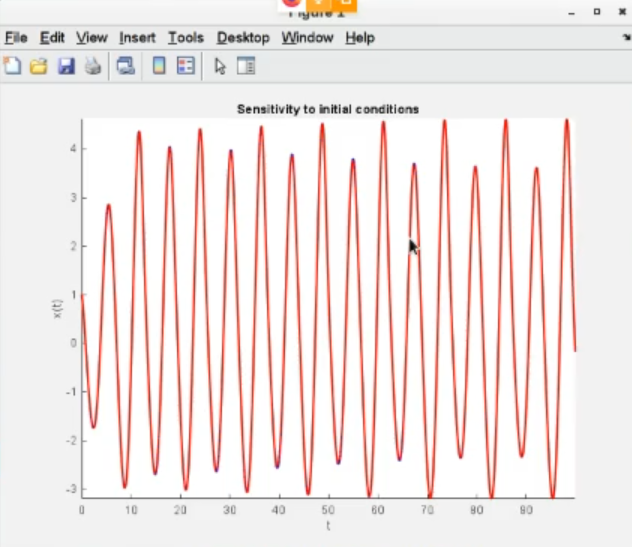
Task: Insert a legend using the toolbar icon
Action: 185,67
